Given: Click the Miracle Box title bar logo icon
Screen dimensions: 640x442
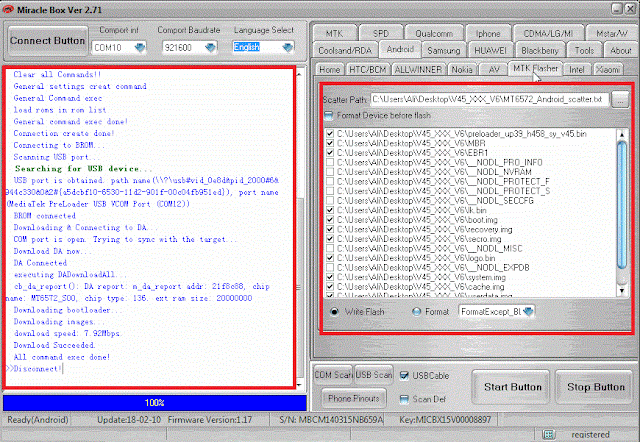Looking at the screenshot, I should (x=8, y=9).
